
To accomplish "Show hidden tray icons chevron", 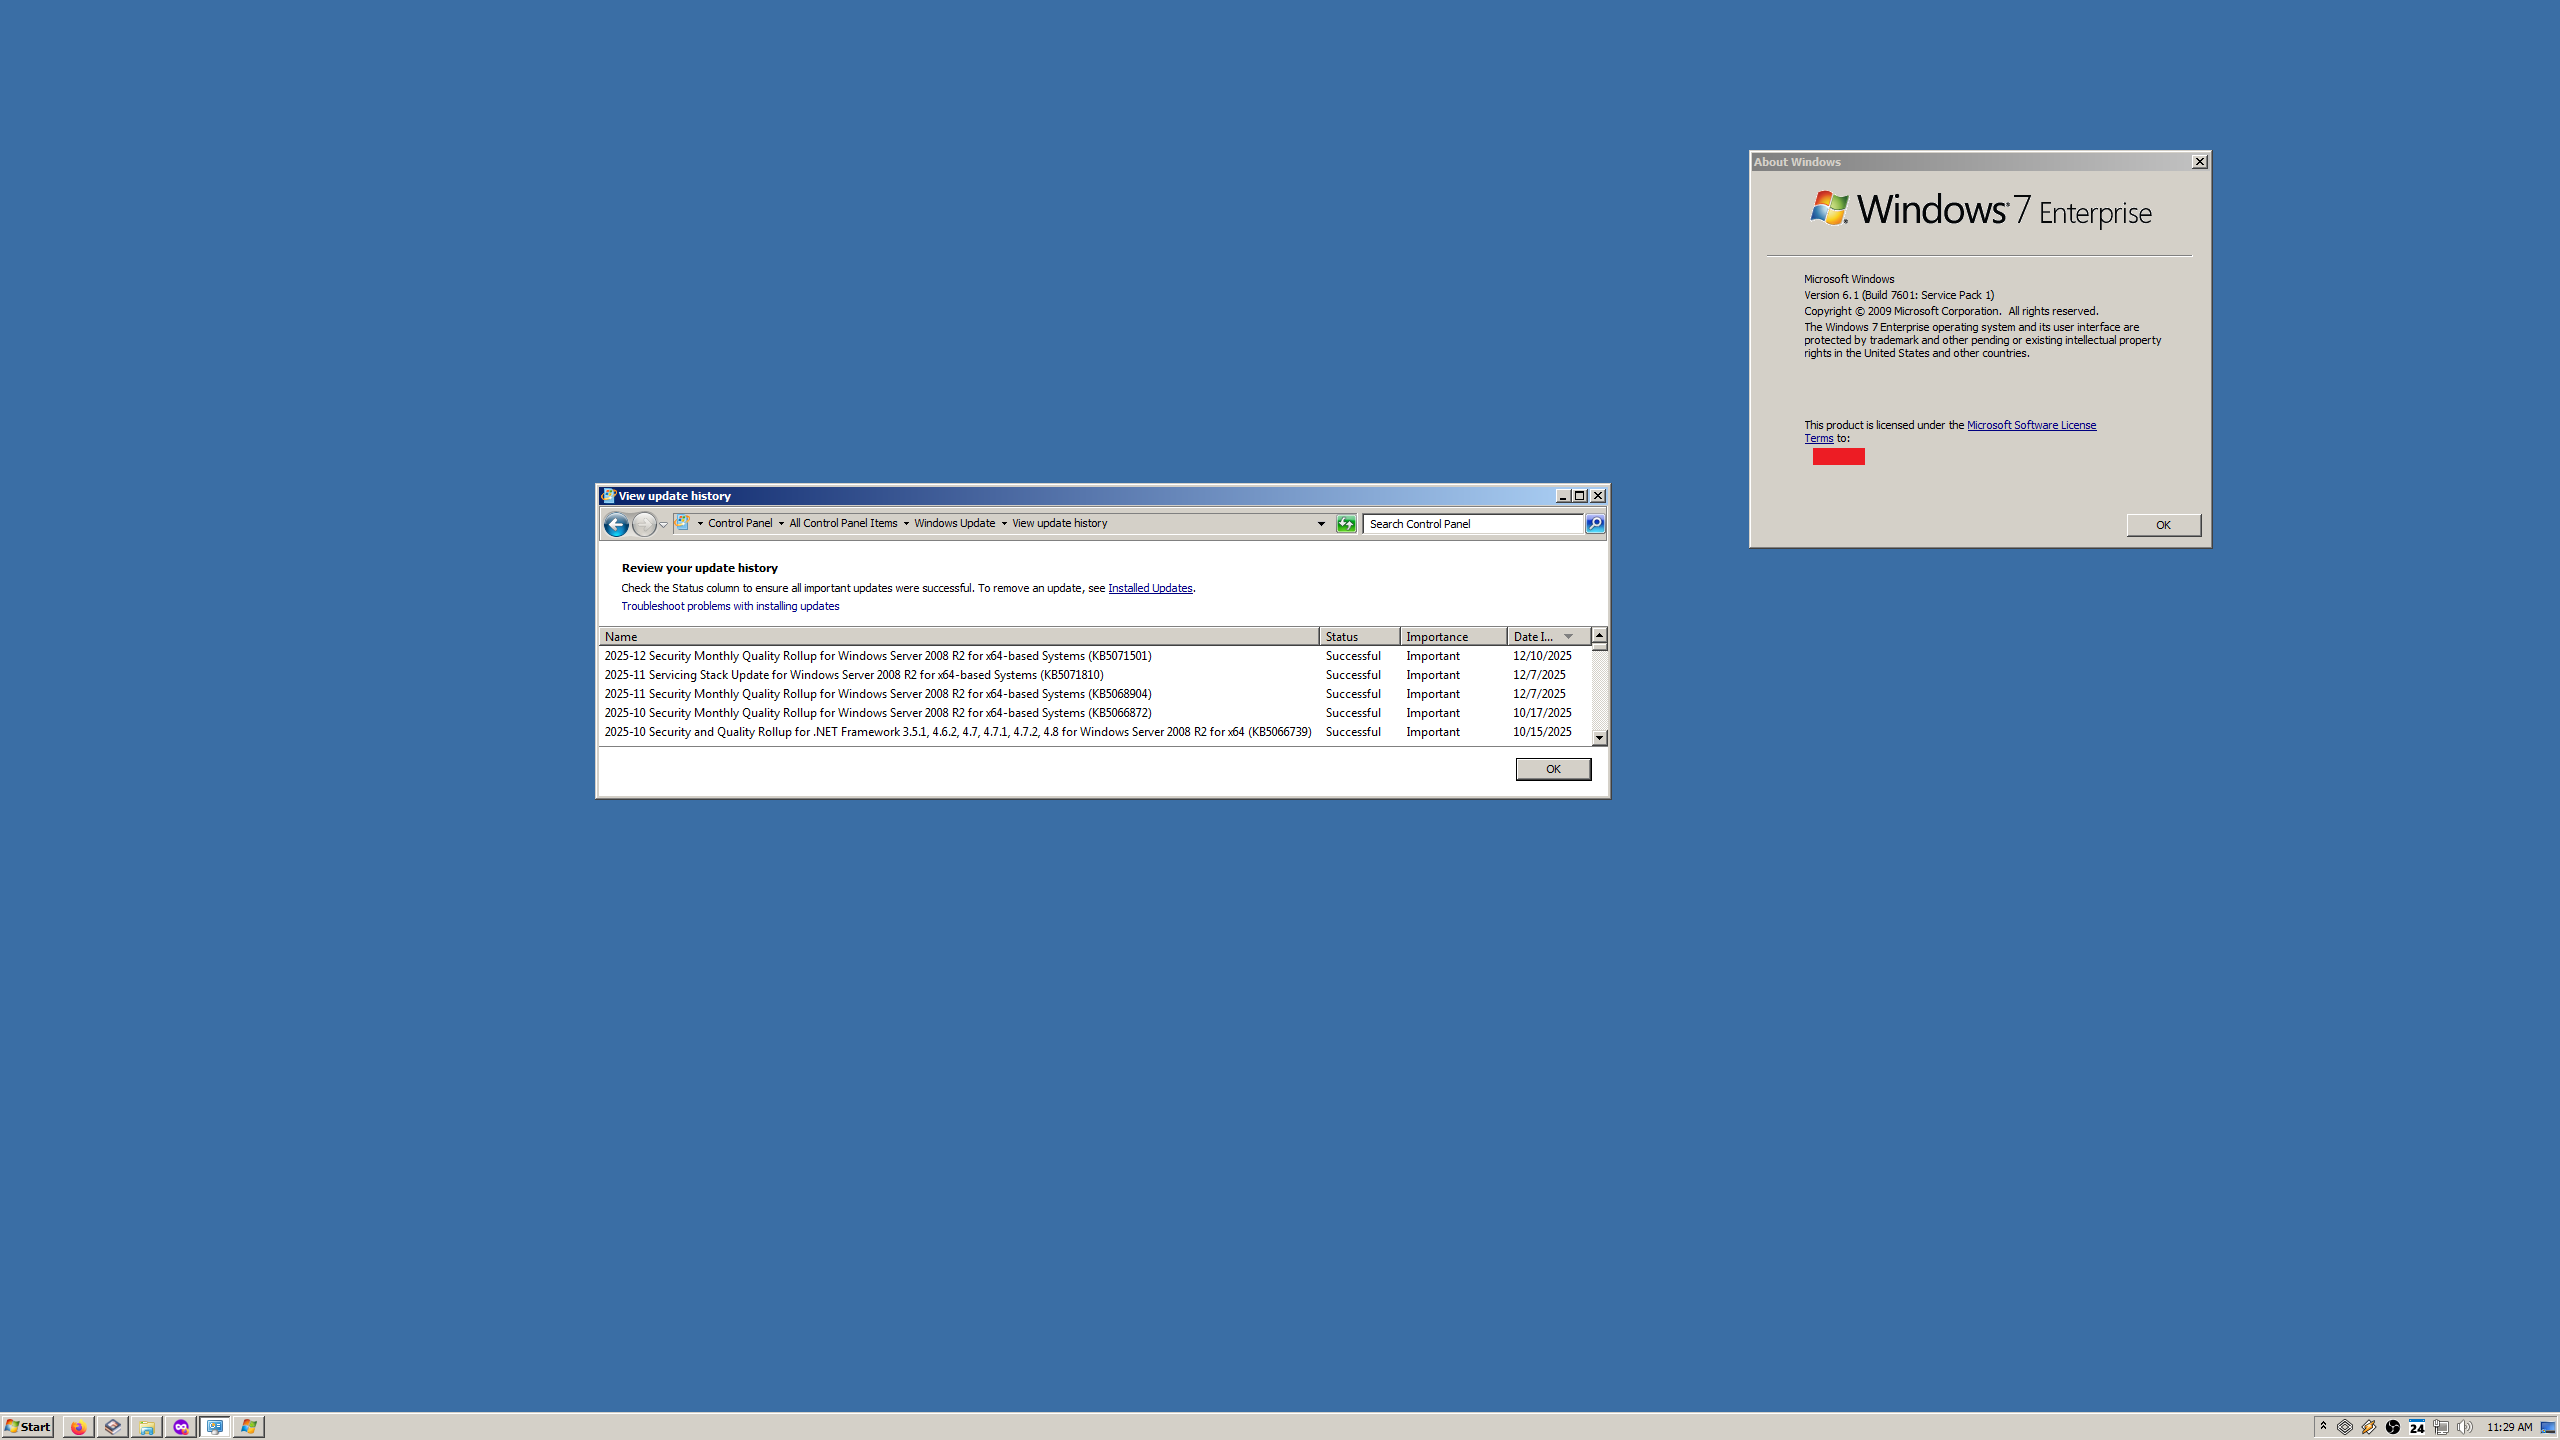I will (x=2323, y=1426).
